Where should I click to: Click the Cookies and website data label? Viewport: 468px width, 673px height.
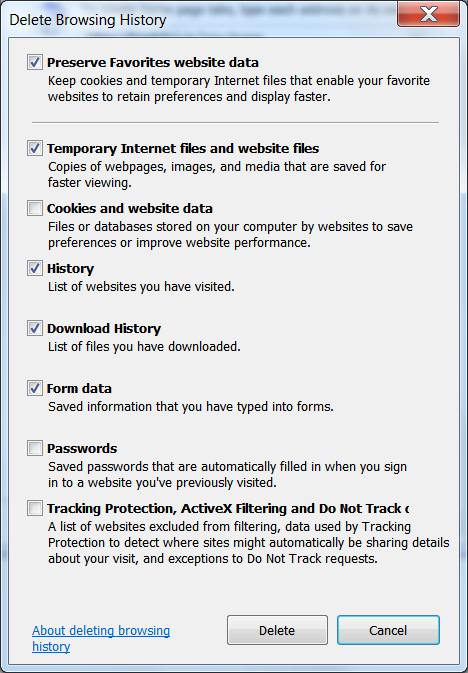[130, 209]
